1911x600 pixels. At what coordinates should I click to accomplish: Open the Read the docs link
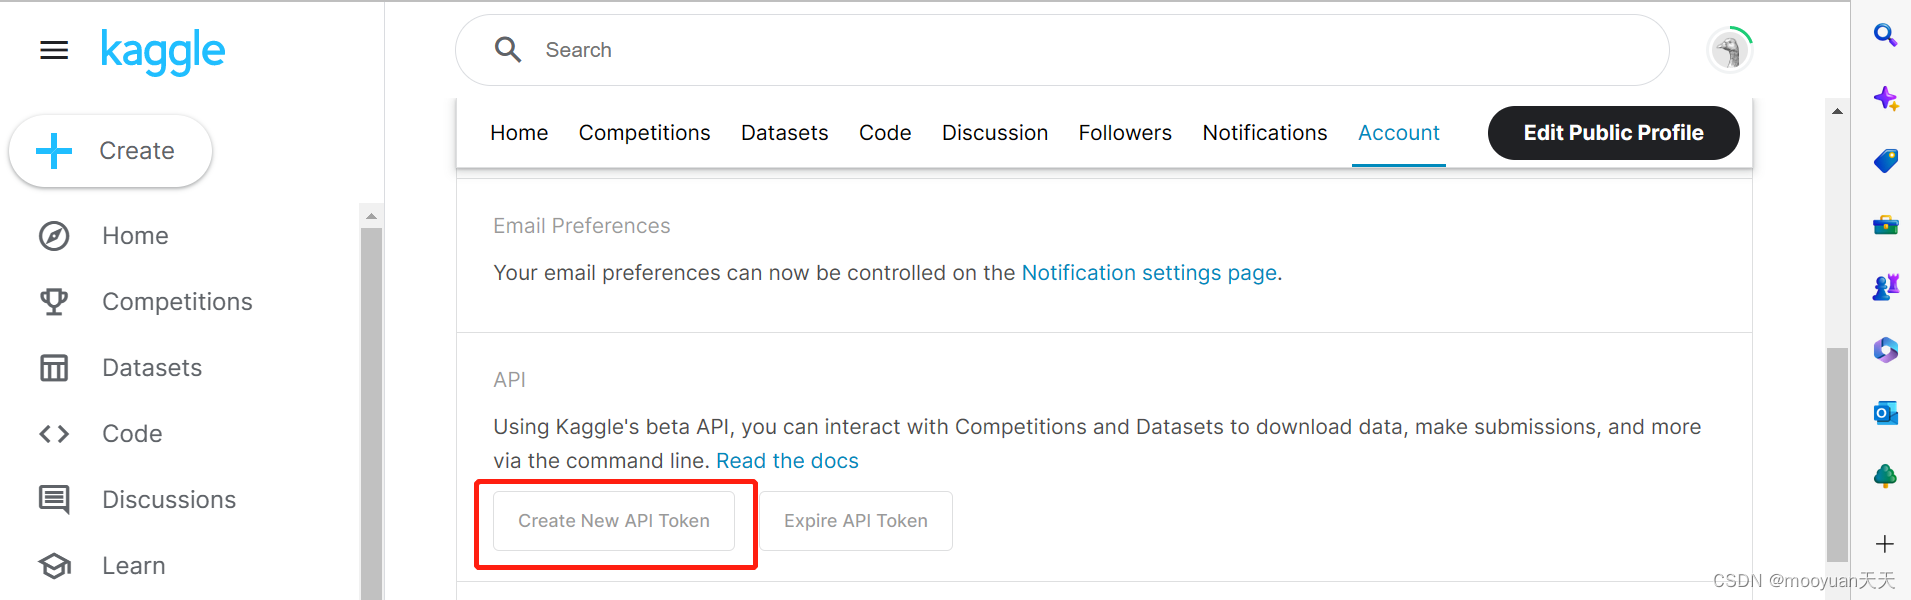tap(787, 461)
